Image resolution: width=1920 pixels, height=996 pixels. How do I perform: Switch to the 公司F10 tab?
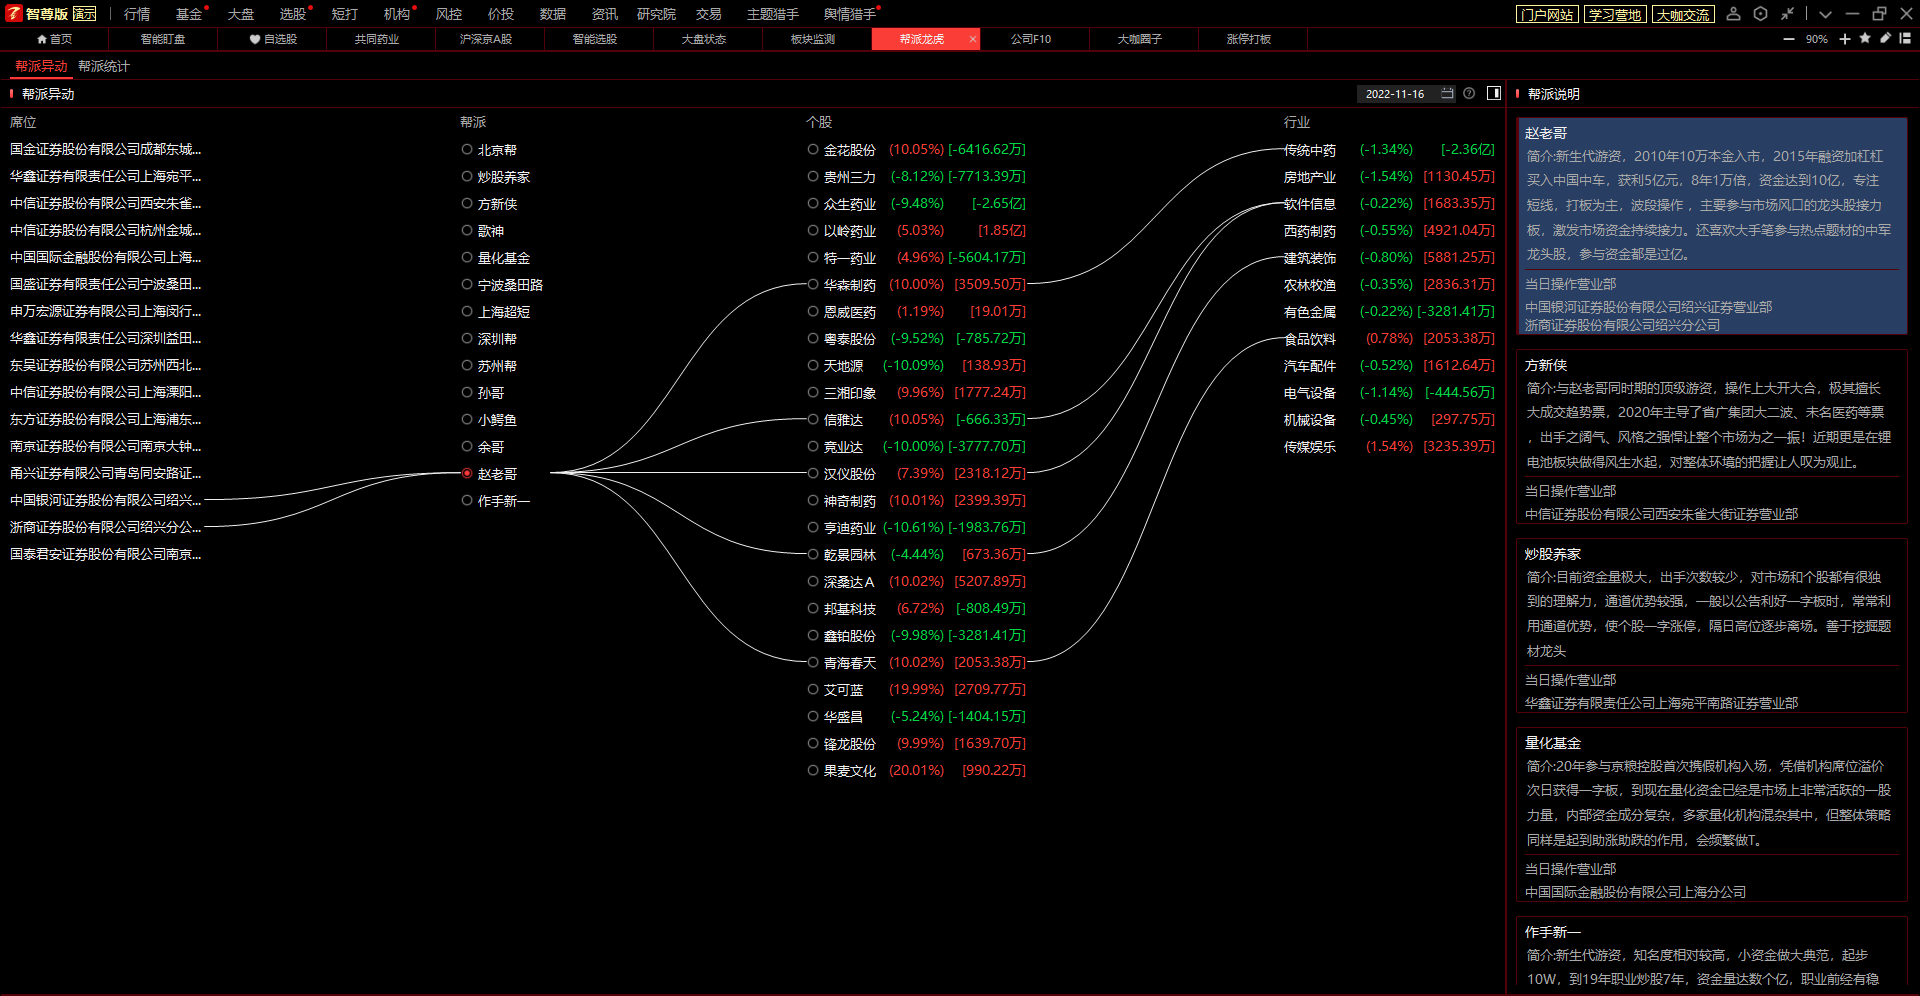pos(1031,39)
